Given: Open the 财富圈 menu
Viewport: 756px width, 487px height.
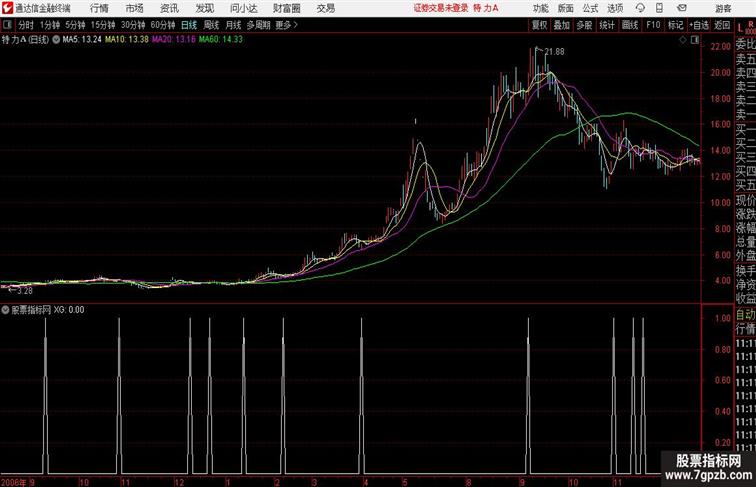Looking at the screenshot, I should pyautogui.click(x=286, y=8).
